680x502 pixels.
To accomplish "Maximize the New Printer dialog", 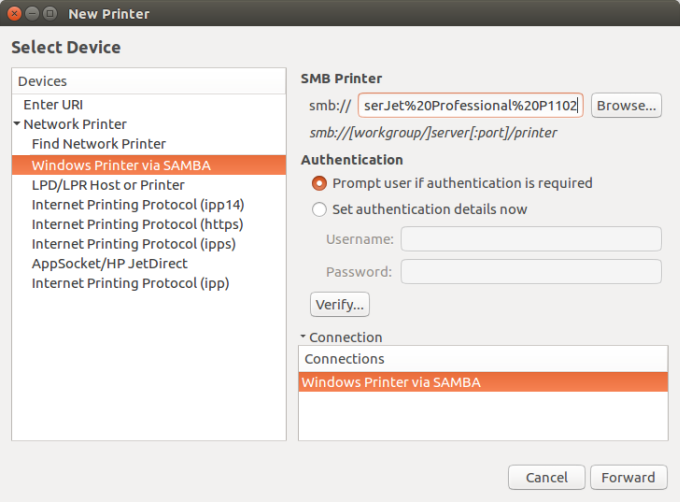I will point(51,14).
